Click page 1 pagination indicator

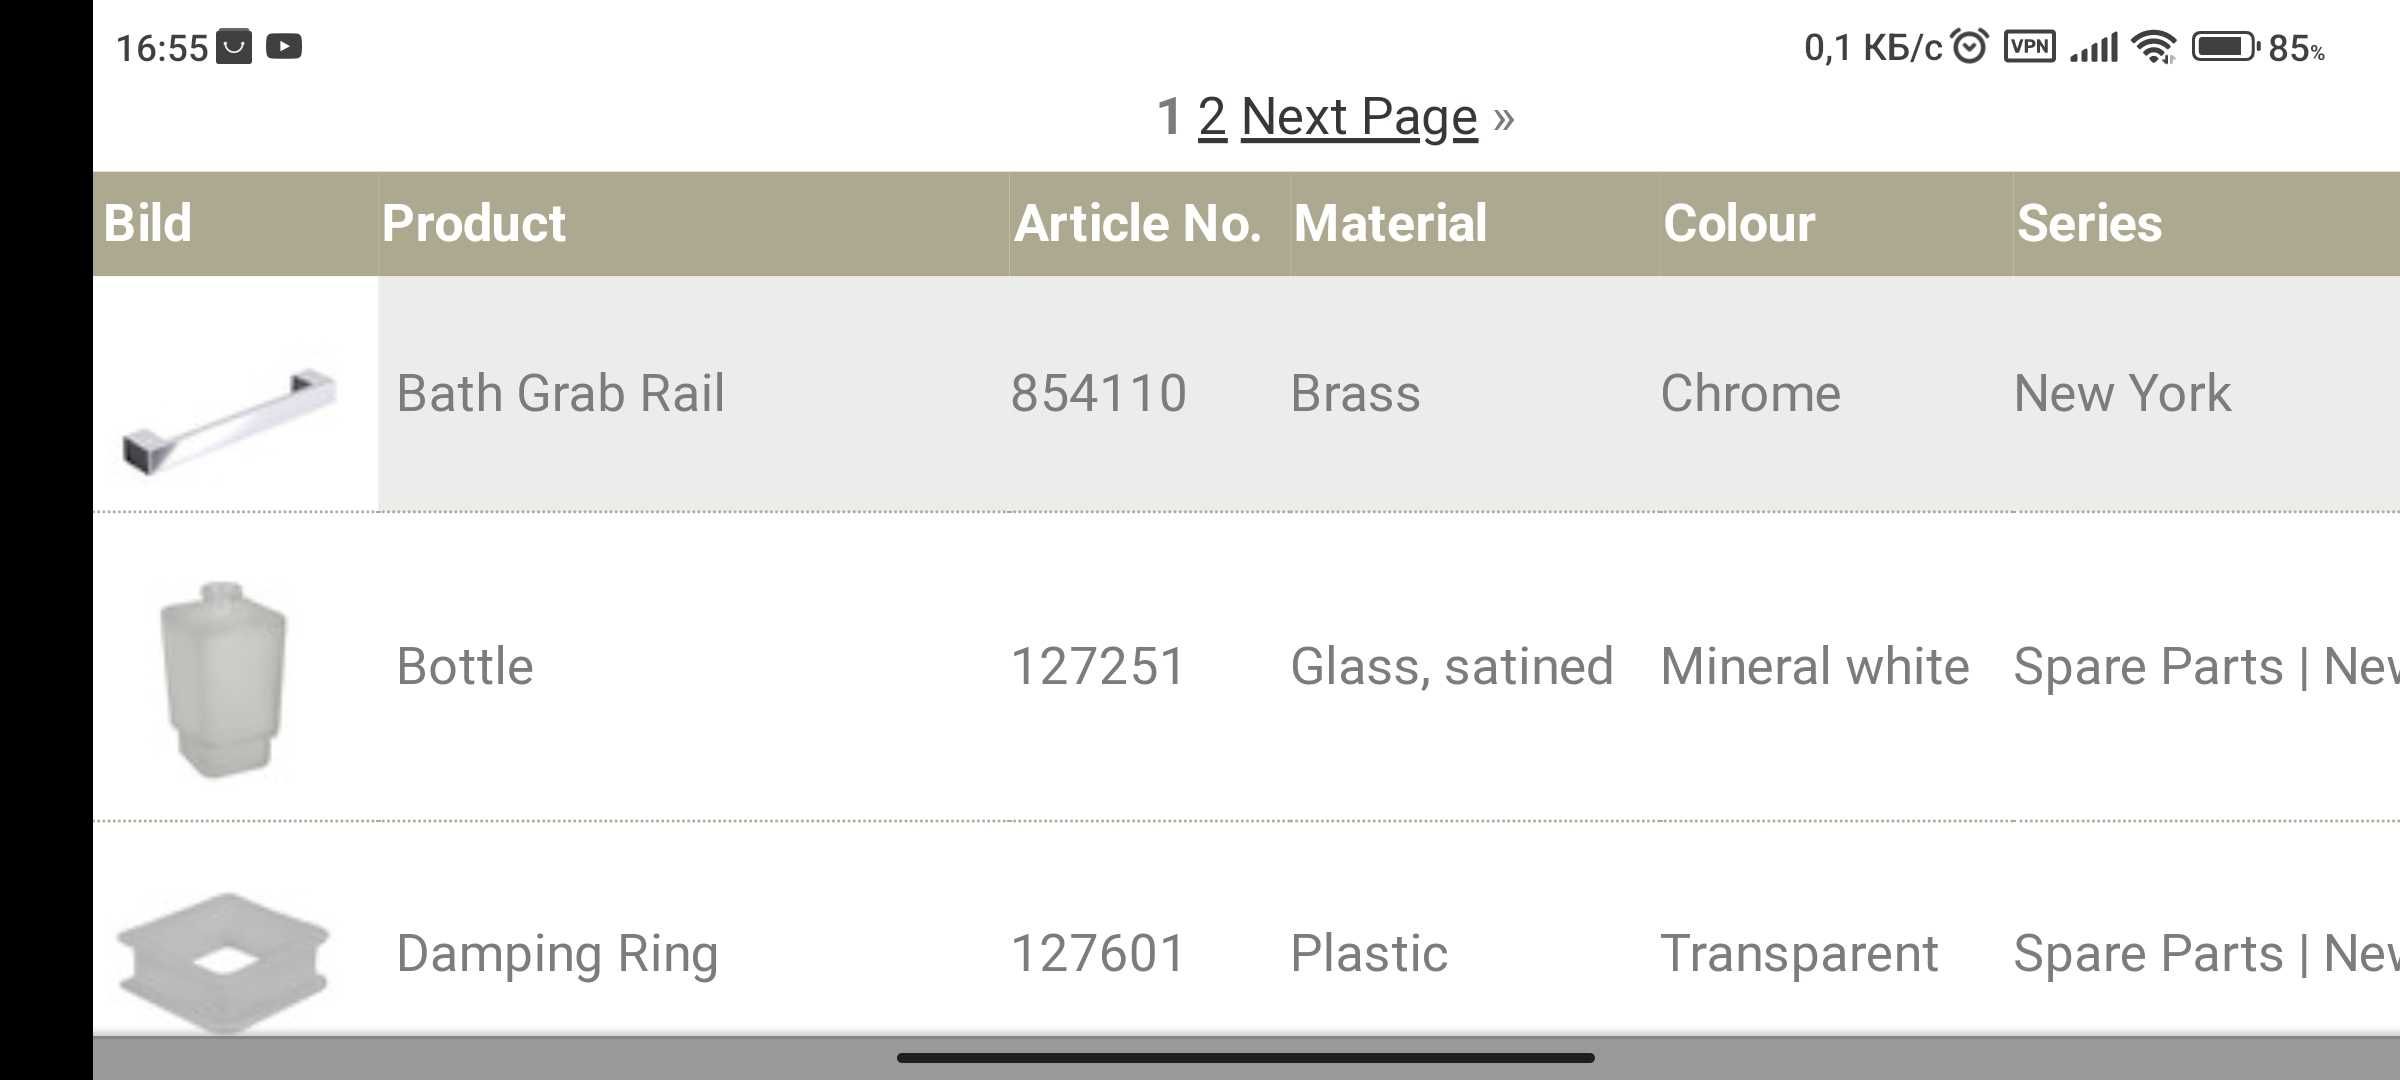1166,113
